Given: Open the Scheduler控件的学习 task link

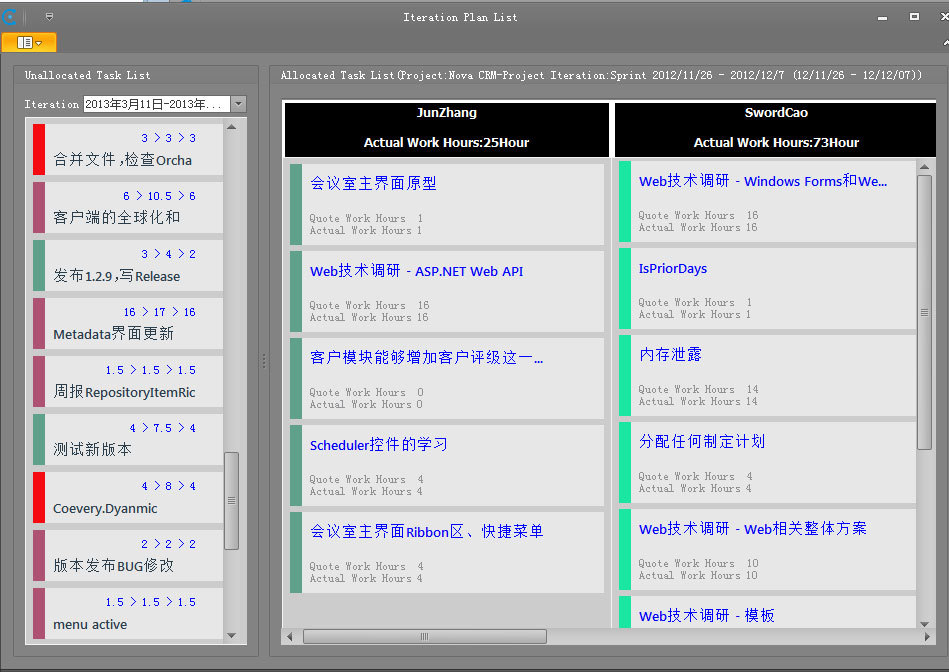Looking at the screenshot, I should pos(378,445).
